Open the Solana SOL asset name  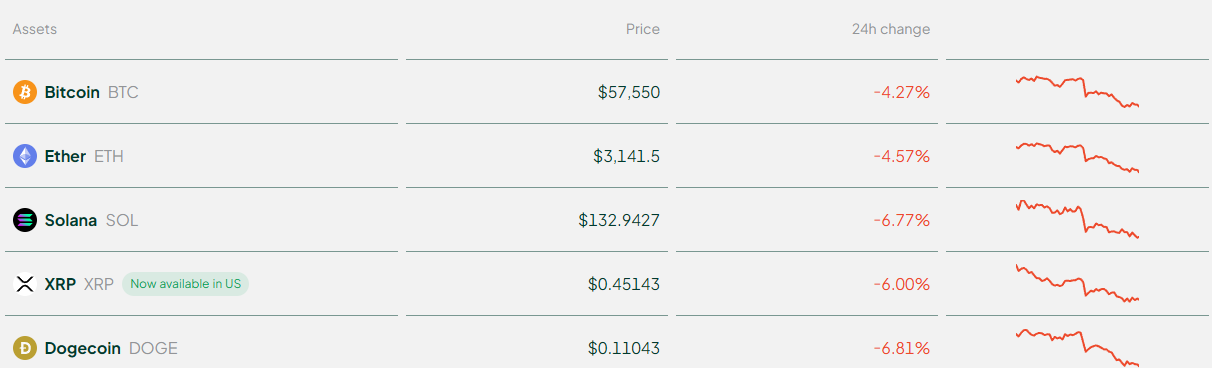click(91, 220)
